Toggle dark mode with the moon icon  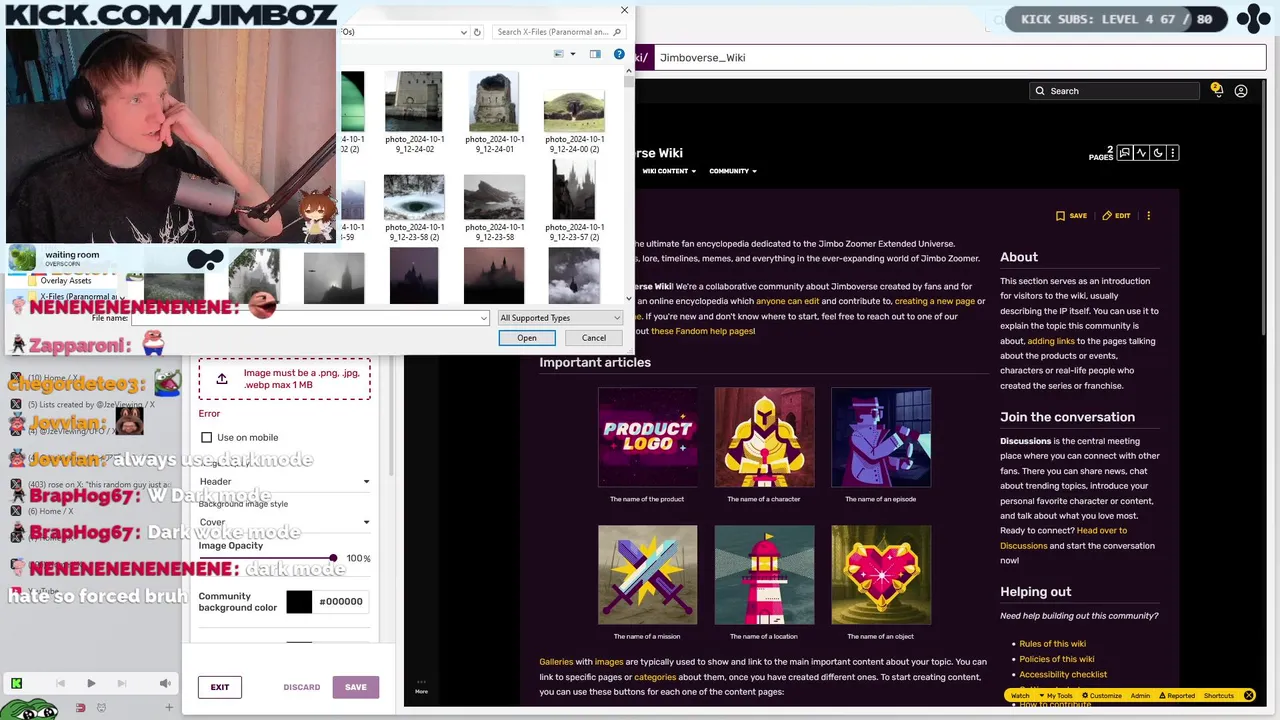tap(1157, 153)
